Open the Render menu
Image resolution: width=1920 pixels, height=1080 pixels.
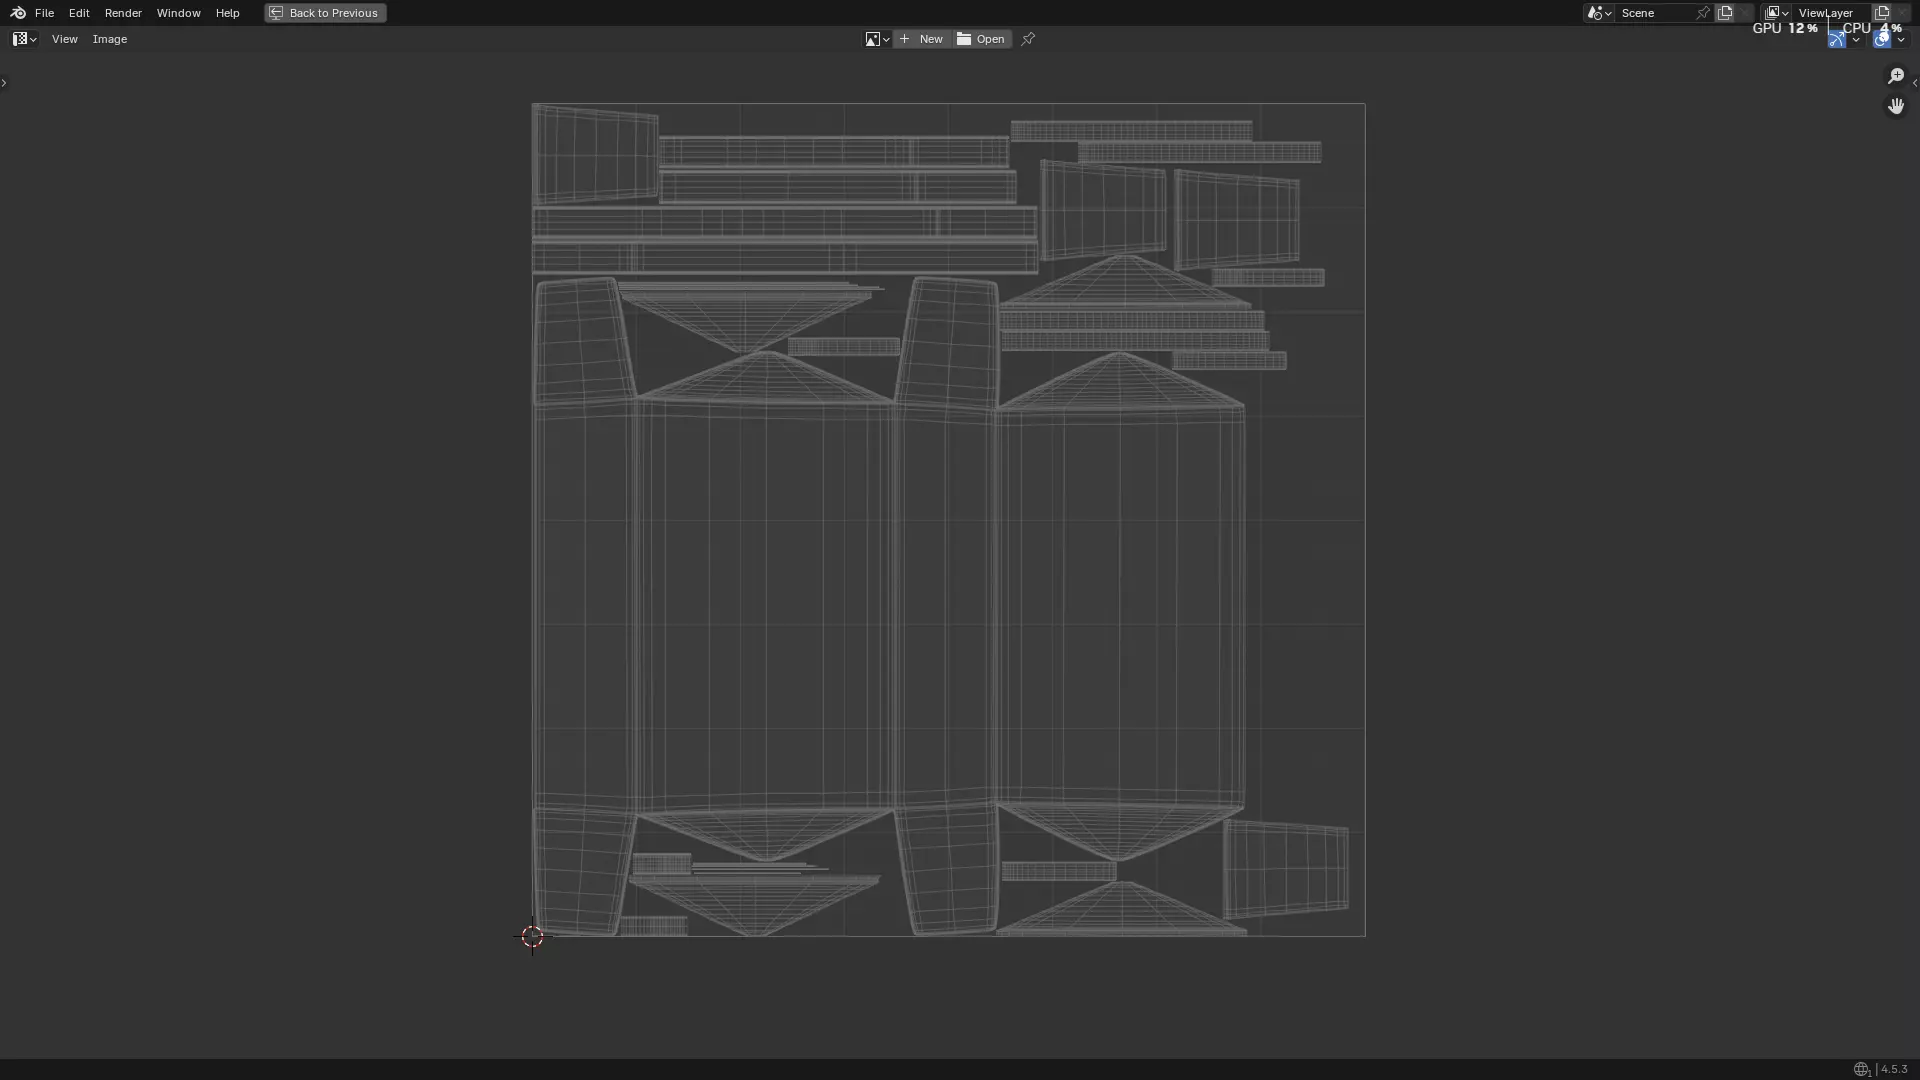coord(123,13)
